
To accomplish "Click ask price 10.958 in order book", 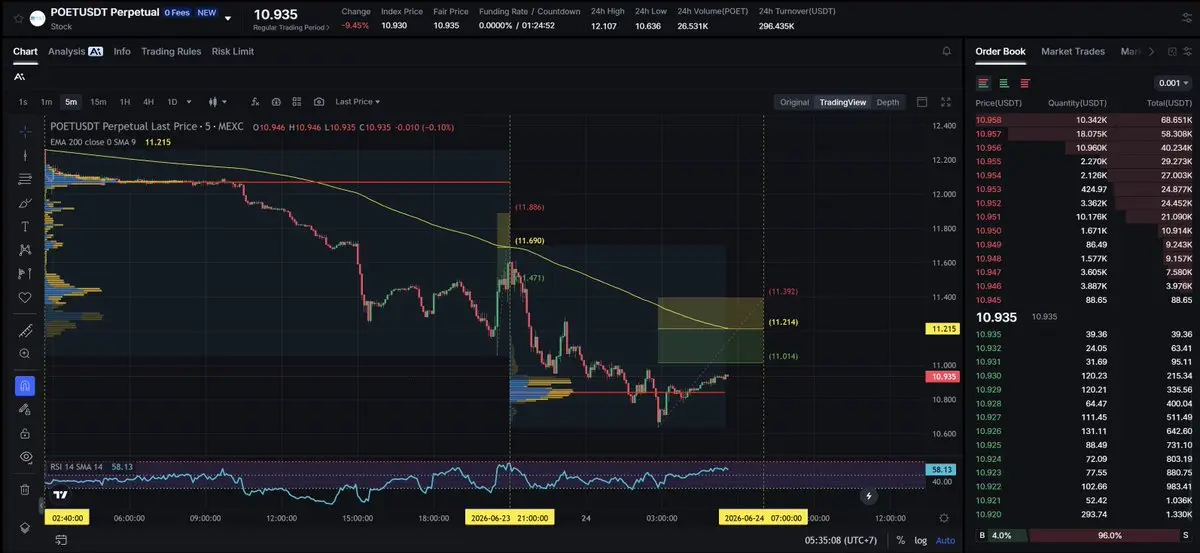I will point(988,120).
